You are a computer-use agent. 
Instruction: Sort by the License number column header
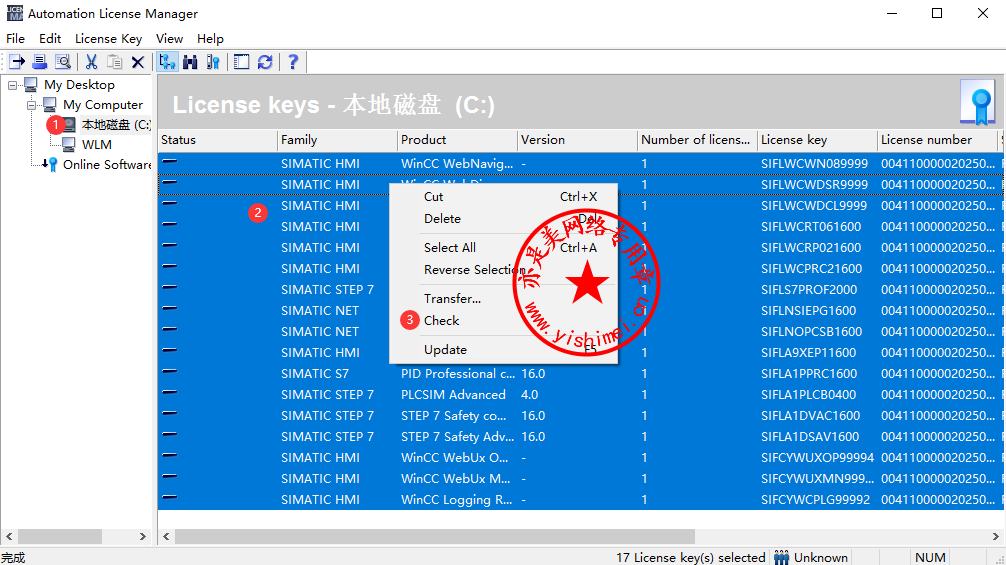(937, 140)
